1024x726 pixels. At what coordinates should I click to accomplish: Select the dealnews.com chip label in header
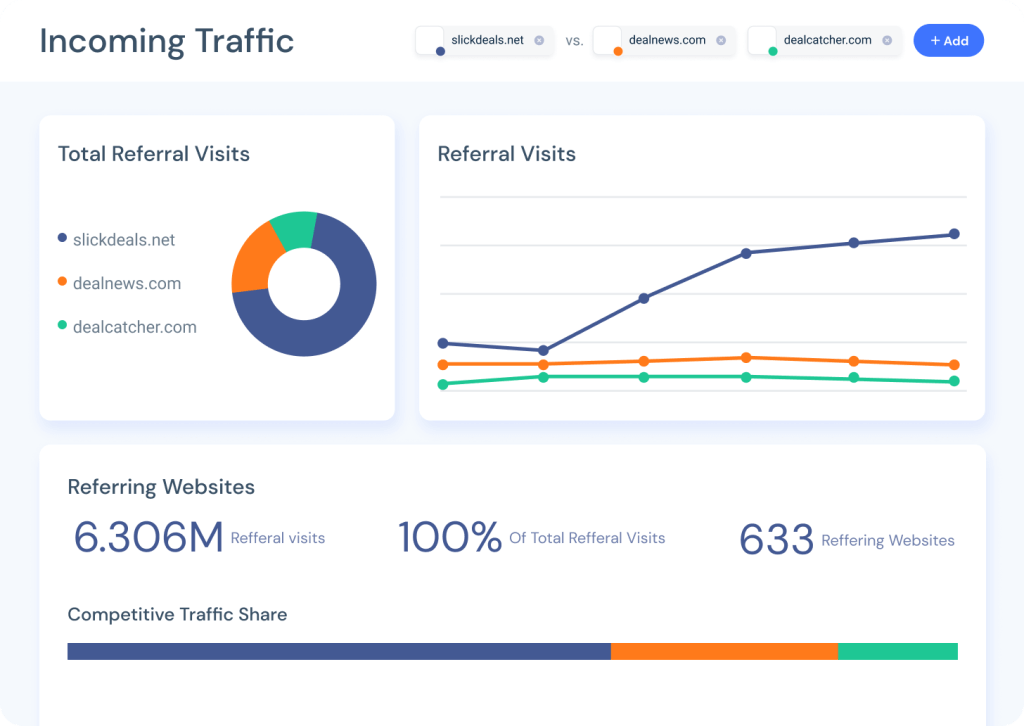coord(667,40)
